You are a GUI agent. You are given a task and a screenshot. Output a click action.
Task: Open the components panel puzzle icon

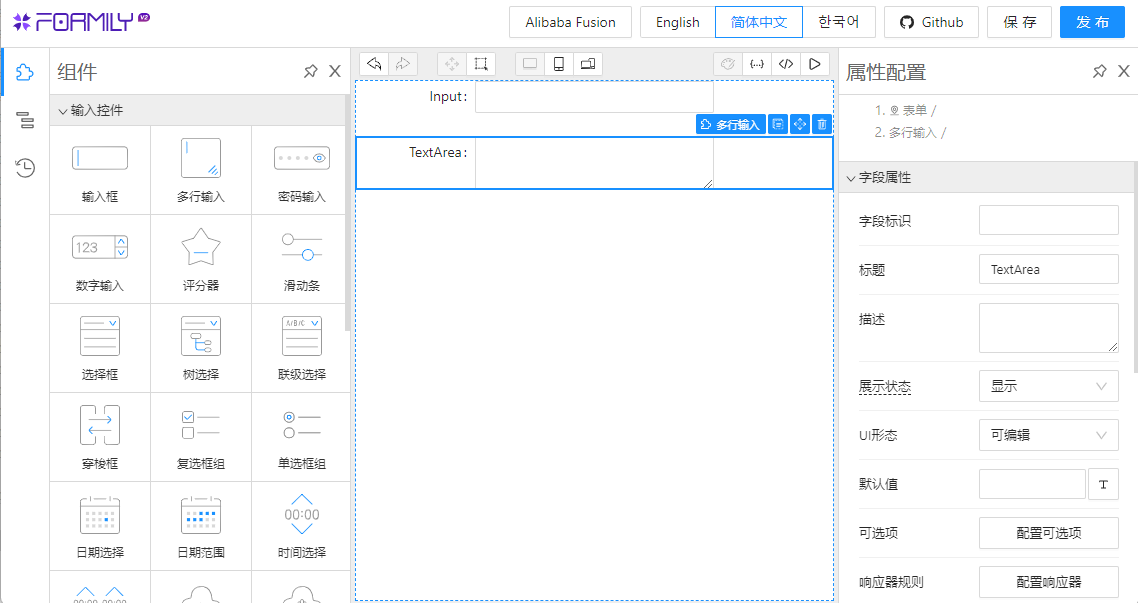click(25, 72)
